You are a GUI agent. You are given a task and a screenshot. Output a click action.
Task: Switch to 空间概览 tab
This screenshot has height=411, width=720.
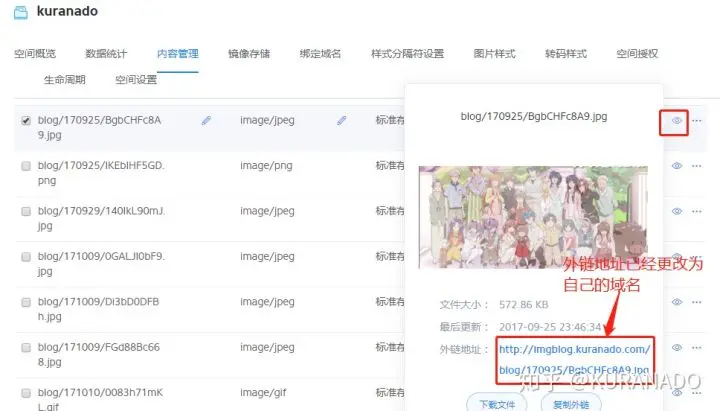(x=35, y=54)
